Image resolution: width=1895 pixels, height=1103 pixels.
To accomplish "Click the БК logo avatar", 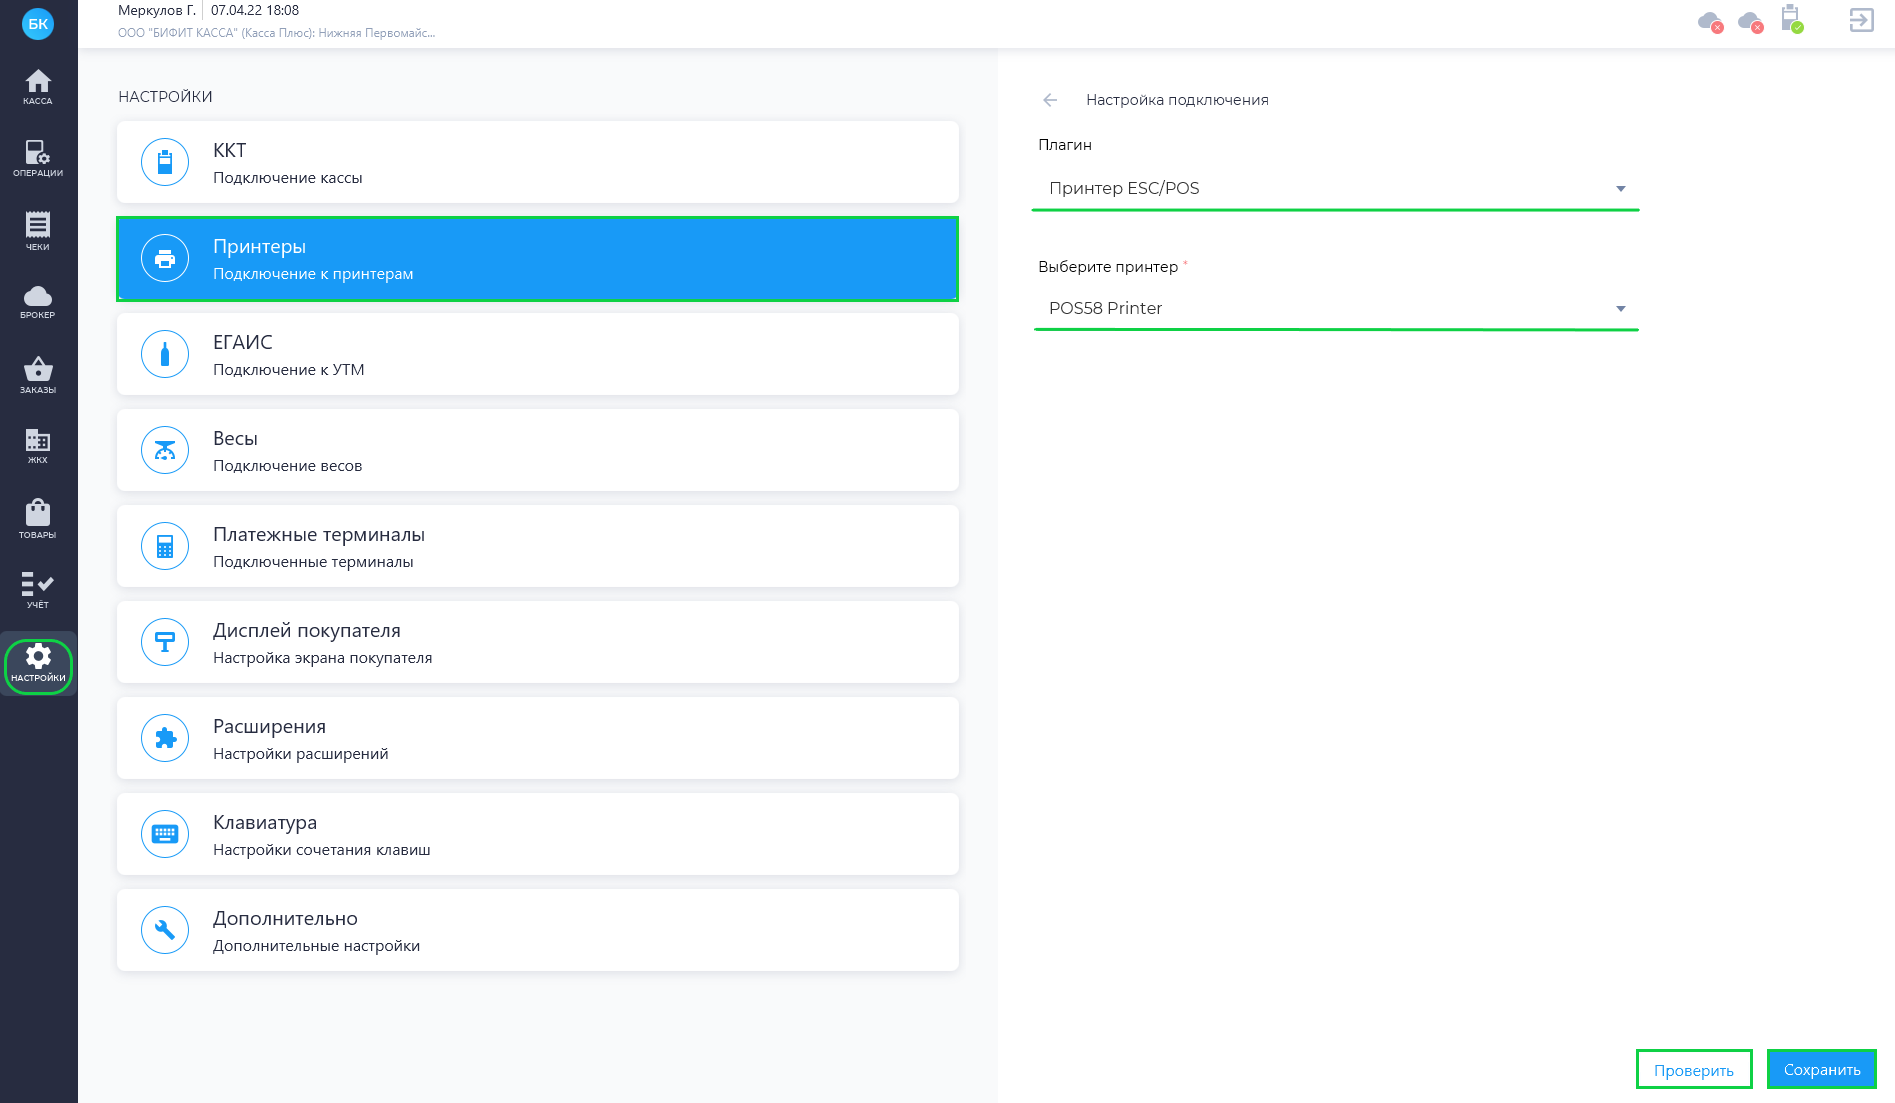I will (38, 24).
